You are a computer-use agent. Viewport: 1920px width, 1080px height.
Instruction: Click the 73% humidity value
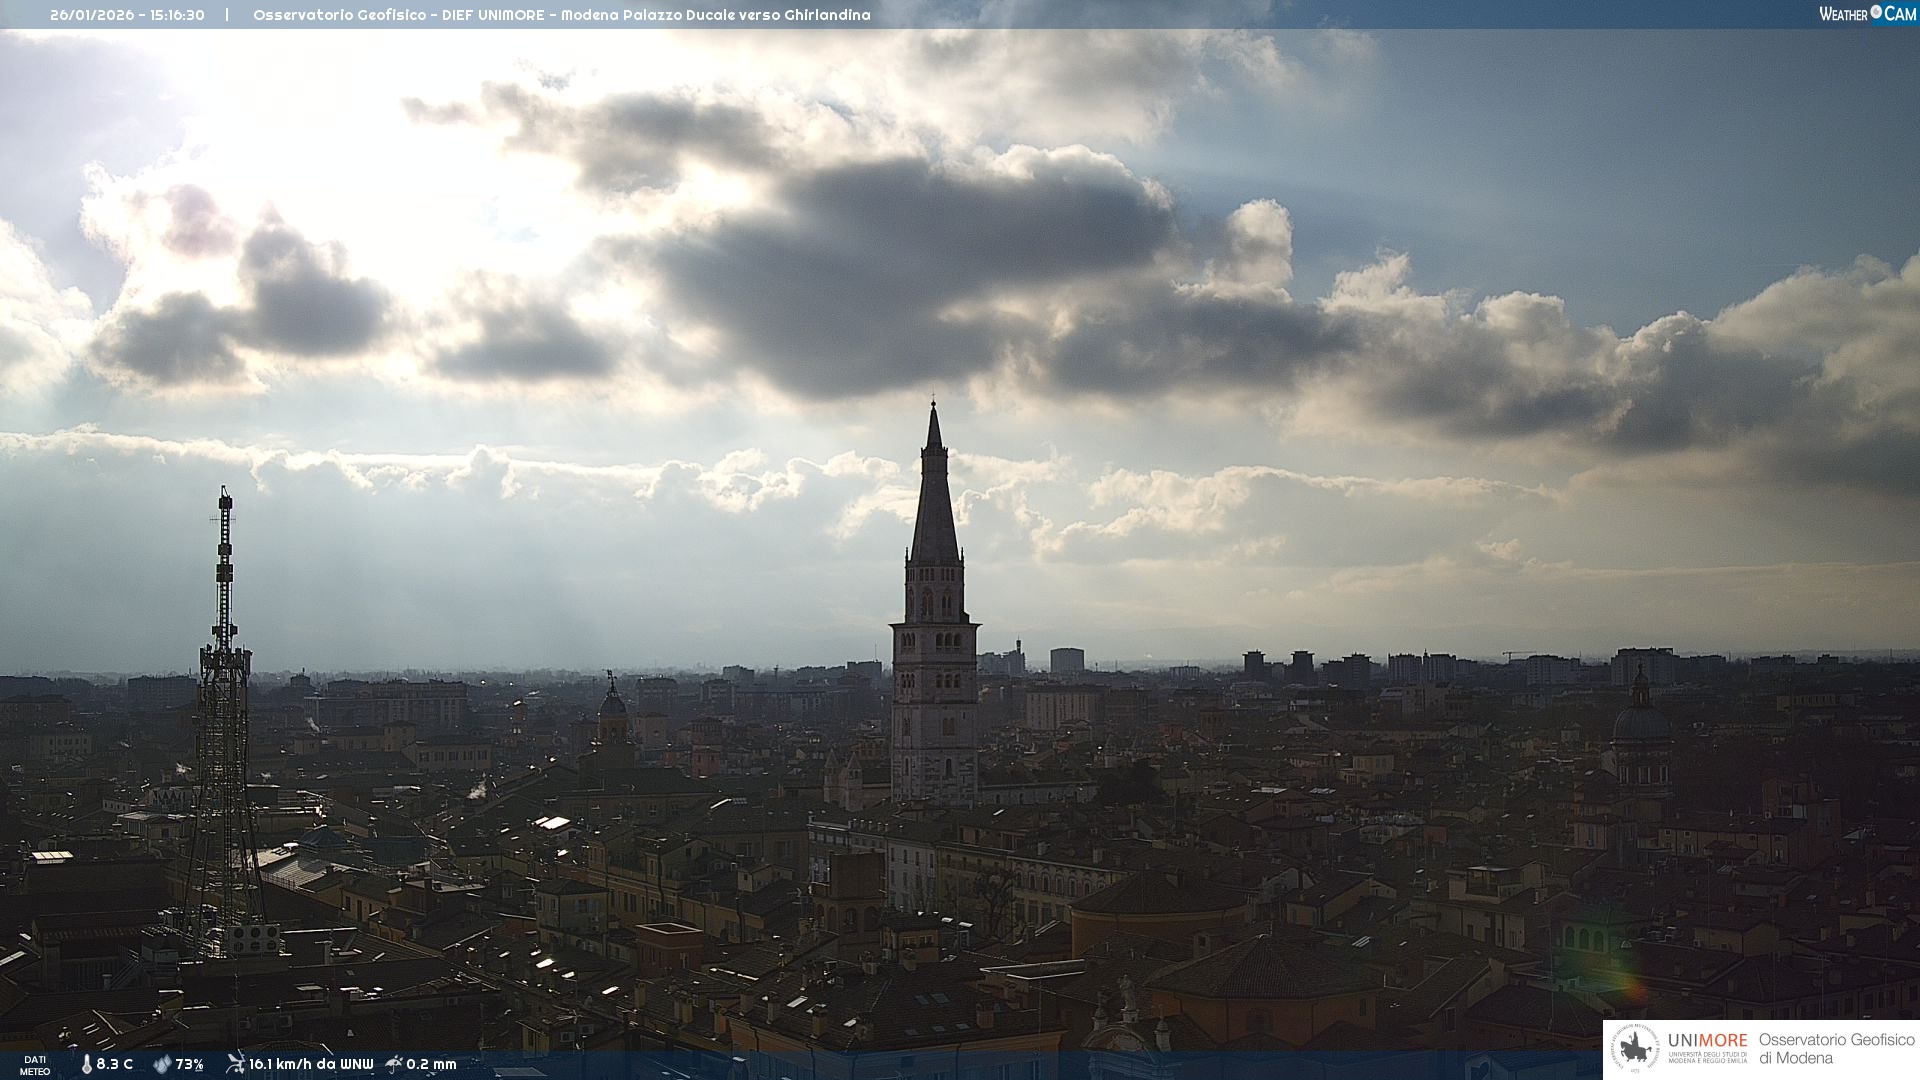(x=189, y=1064)
